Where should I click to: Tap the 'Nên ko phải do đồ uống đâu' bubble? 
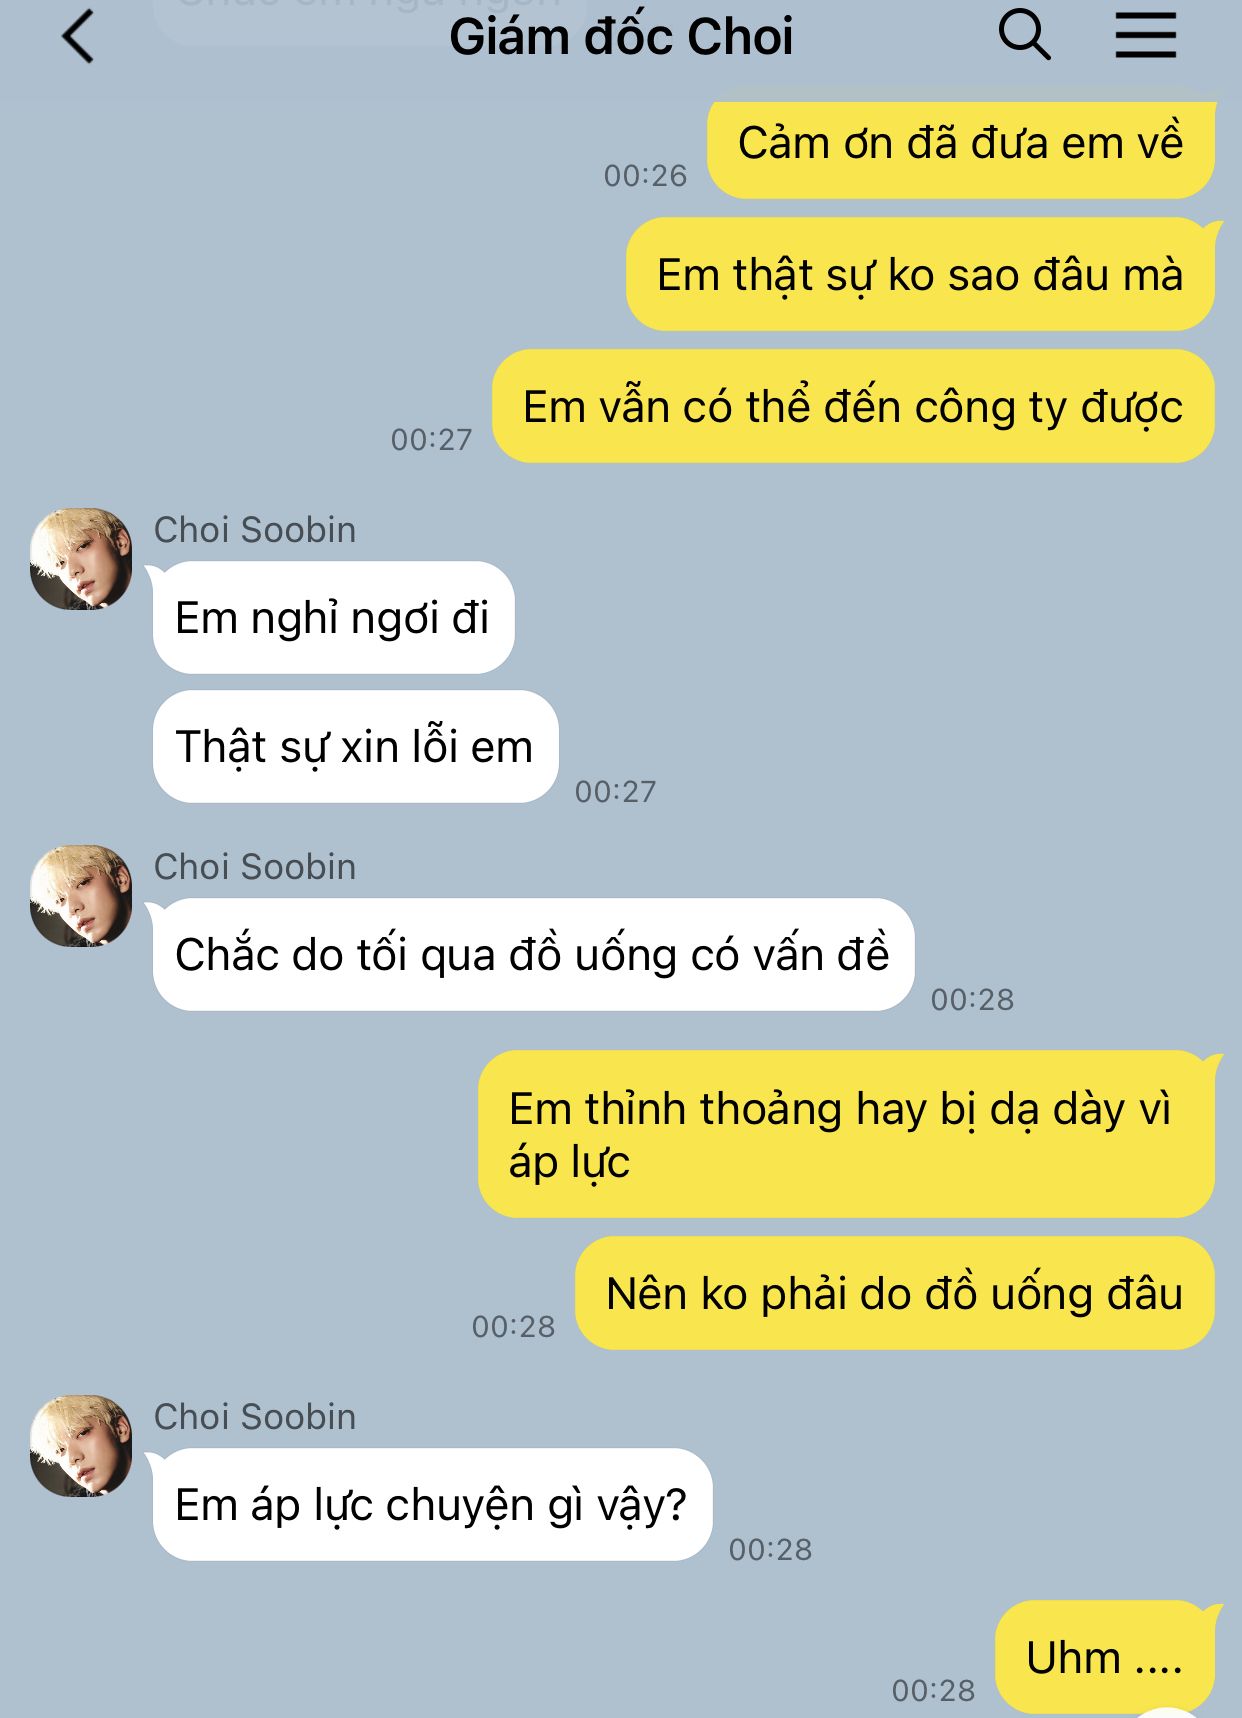click(895, 1293)
